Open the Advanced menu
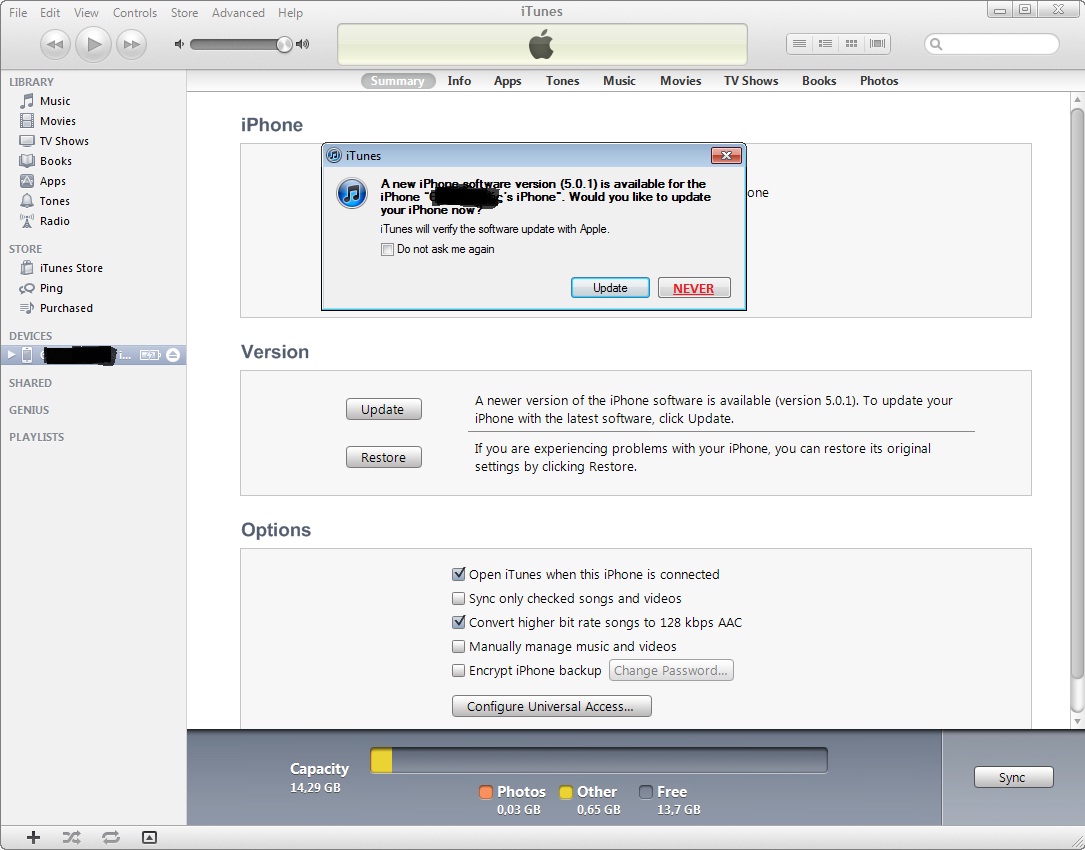The height and width of the screenshot is (850, 1085). [x=238, y=12]
